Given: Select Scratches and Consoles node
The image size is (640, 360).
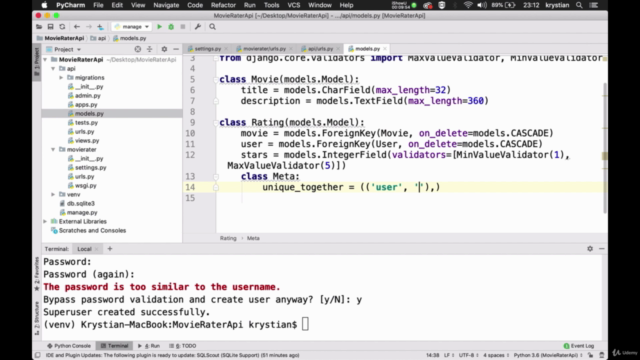Looking at the screenshot, I should pos(92,230).
